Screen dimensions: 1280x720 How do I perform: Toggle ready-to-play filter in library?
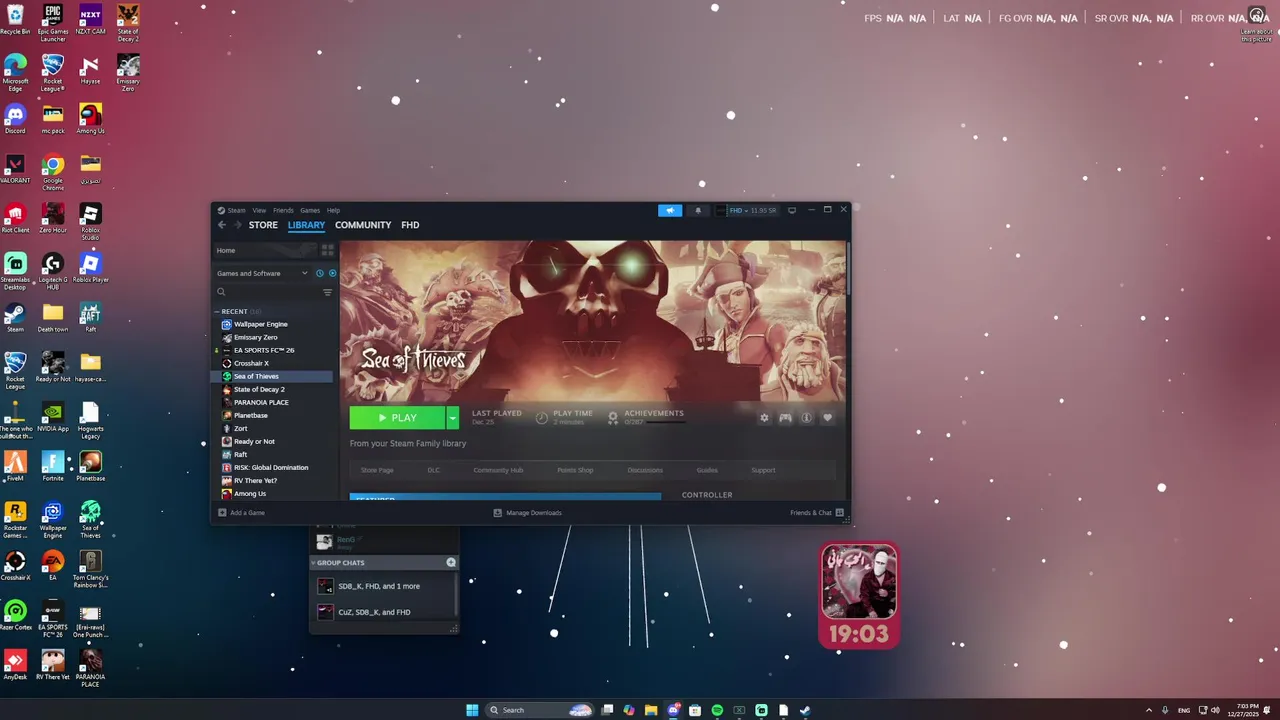click(332, 273)
